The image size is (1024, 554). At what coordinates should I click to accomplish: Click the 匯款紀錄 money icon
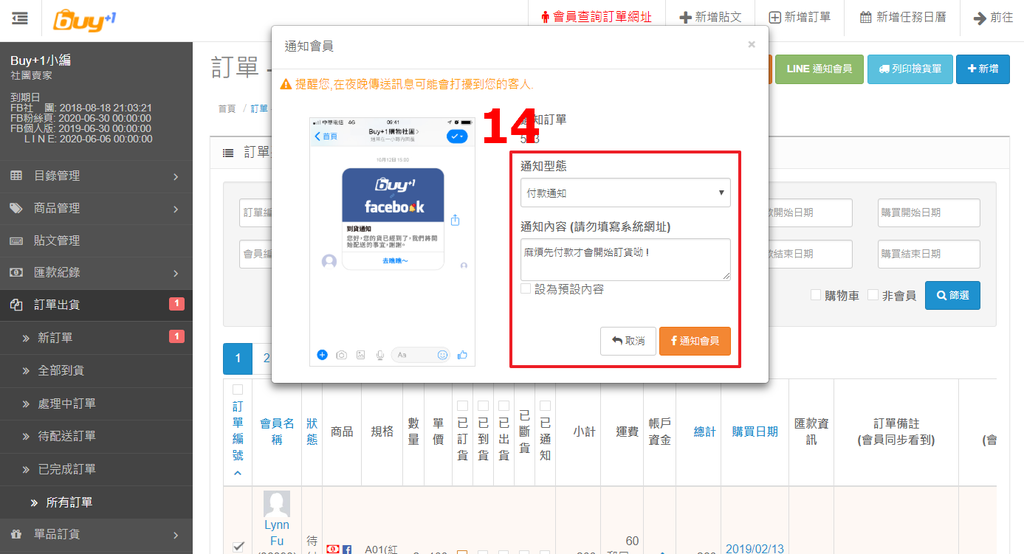pyautogui.click(x=16, y=272)
